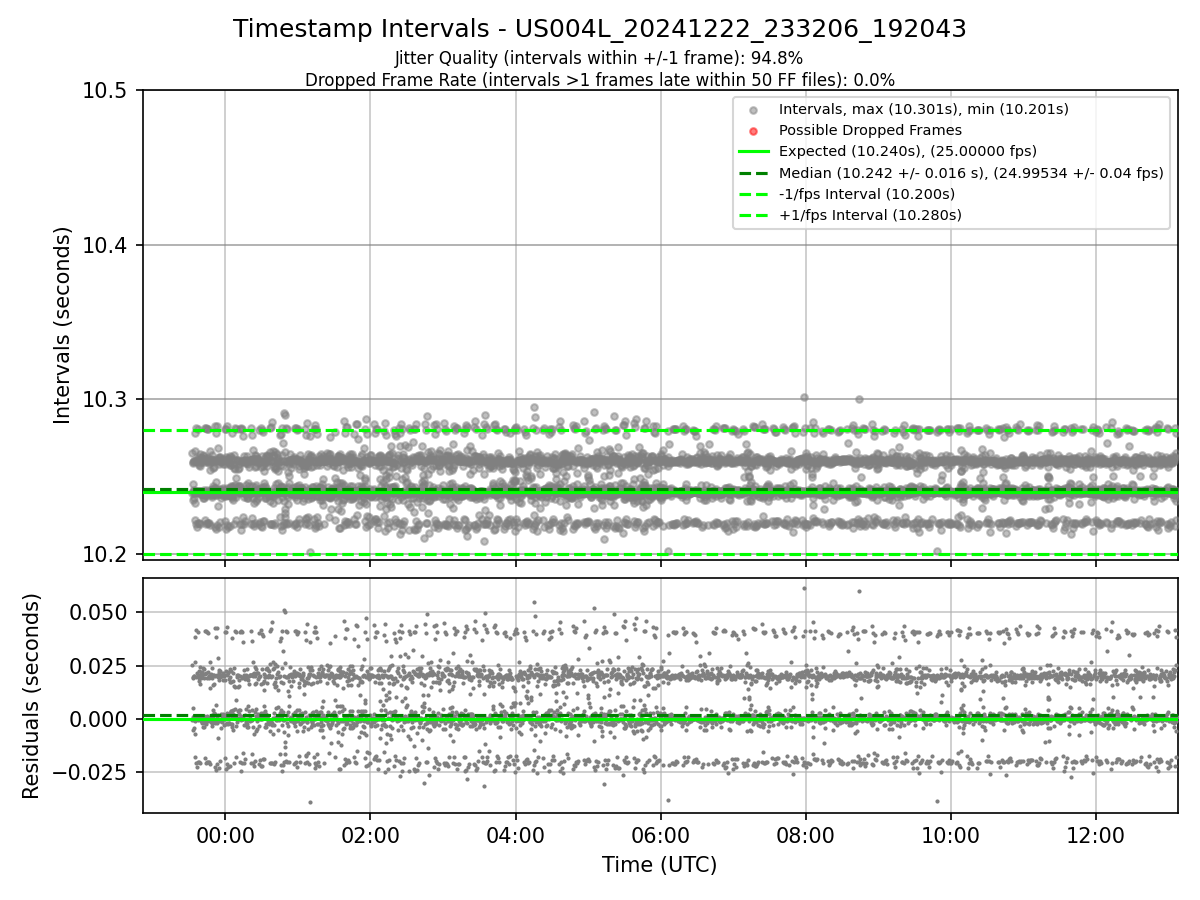Click the solid green line sample beside 'Expected'
Screen dimensions: 1200x900
754,152
